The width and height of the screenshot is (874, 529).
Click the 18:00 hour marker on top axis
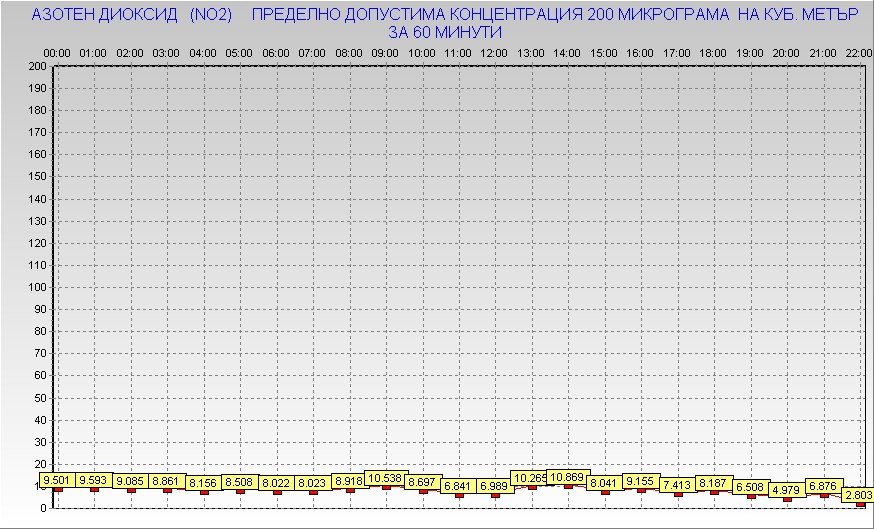[713, 52]
